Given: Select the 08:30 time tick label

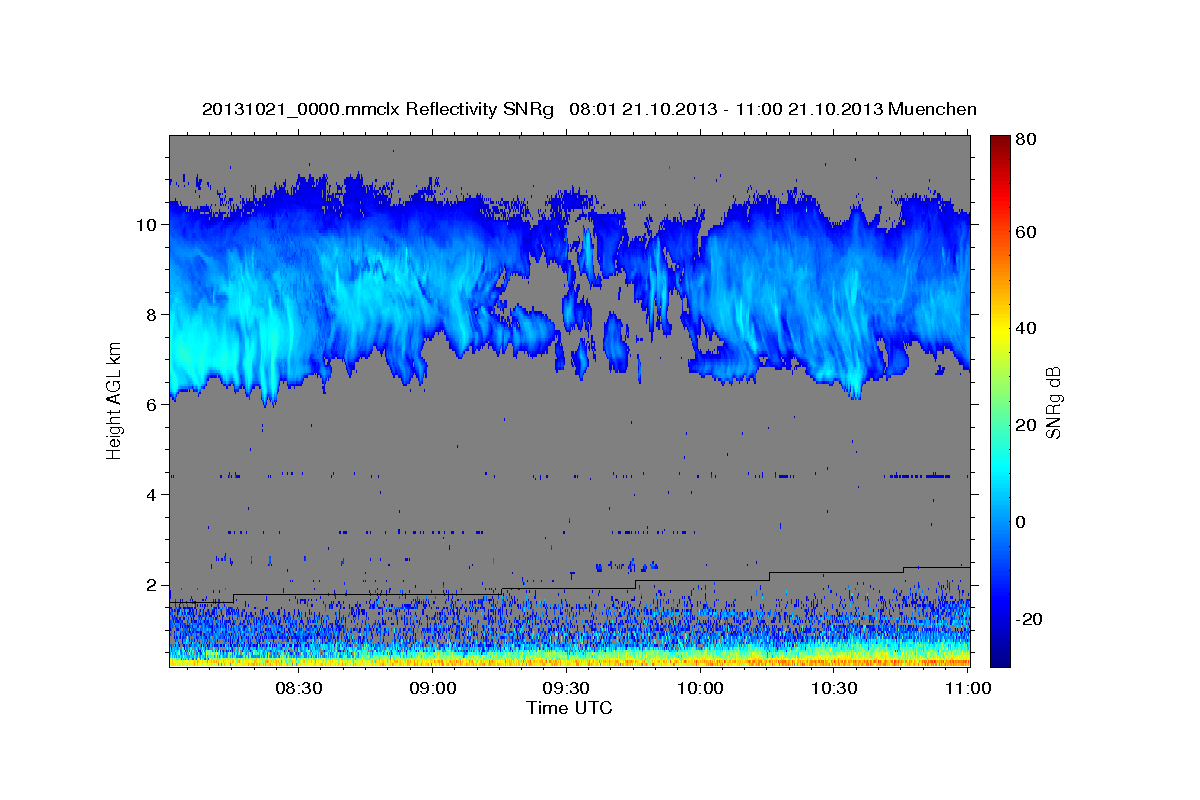Looking at the screenshot, I should [x=299, y=689].
